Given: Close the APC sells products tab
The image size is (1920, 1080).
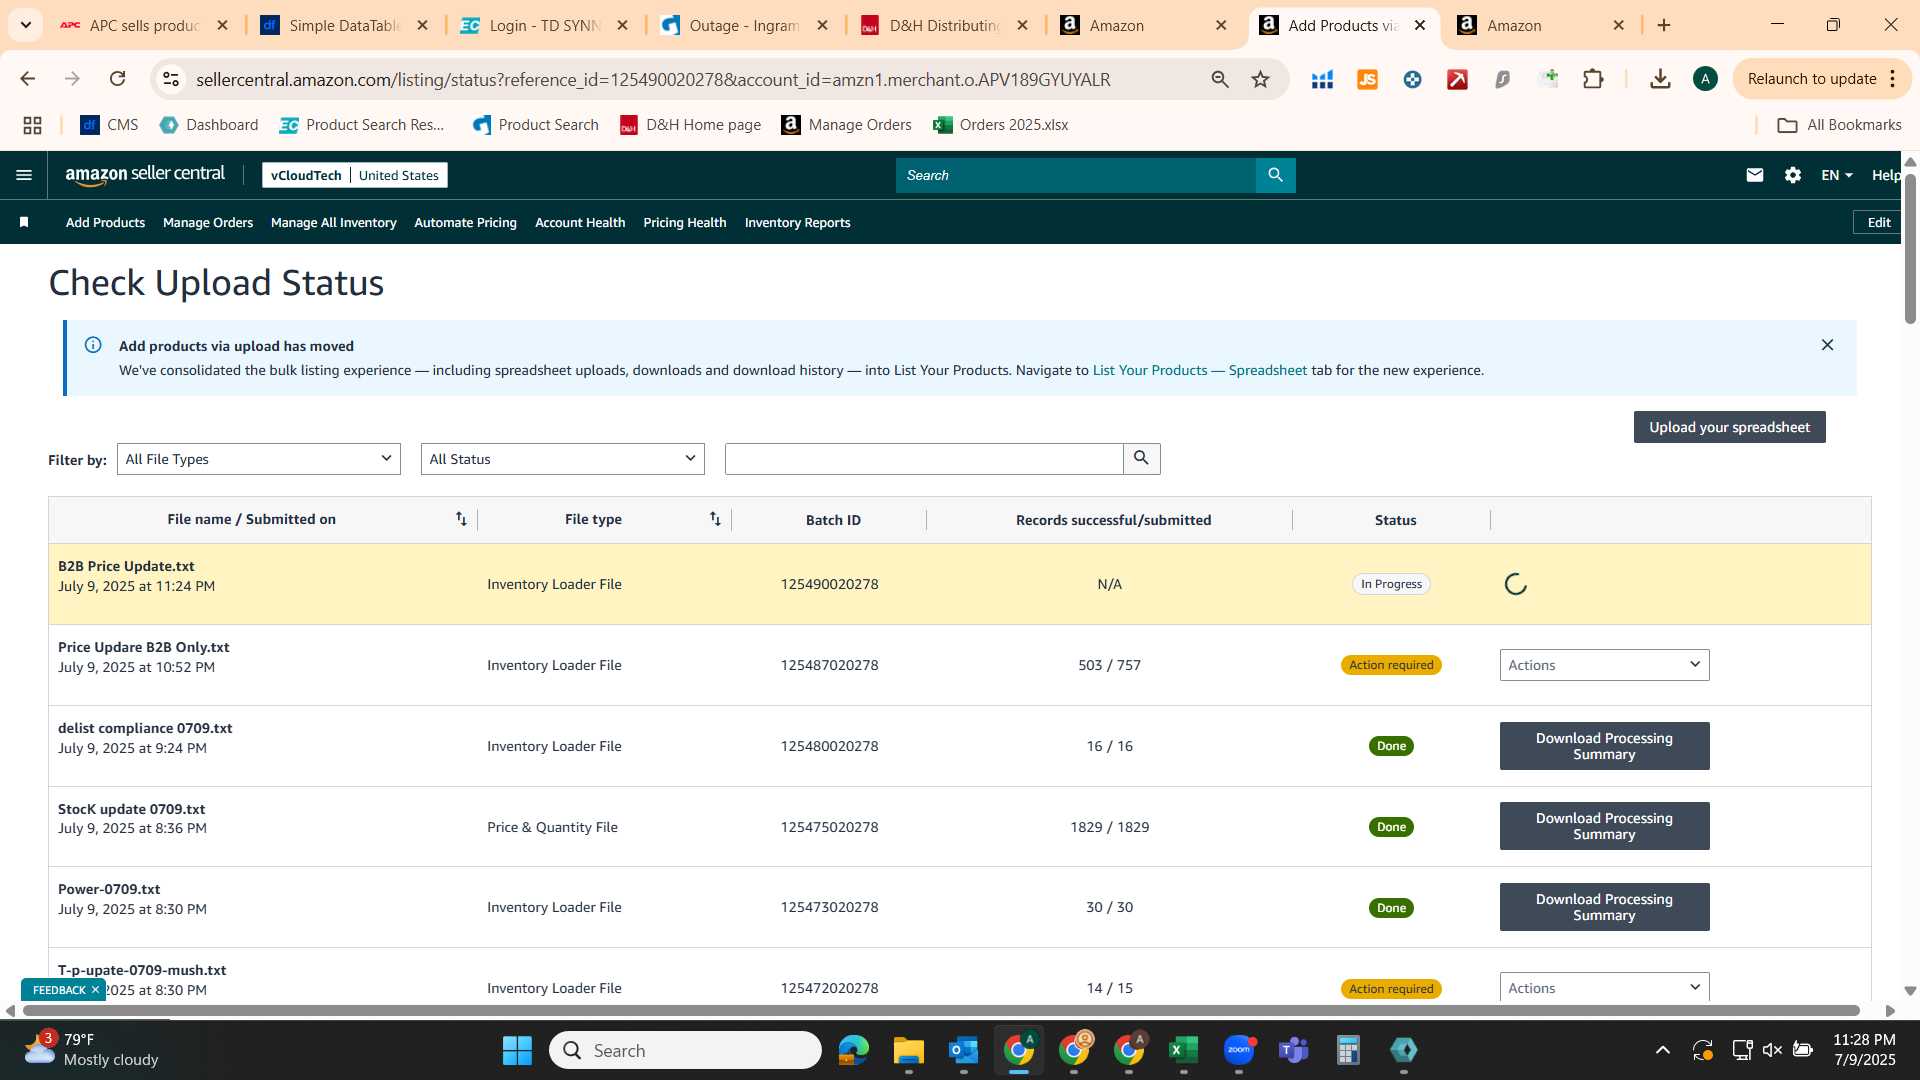Looking at the screenshot, I should tap(222, 25).
